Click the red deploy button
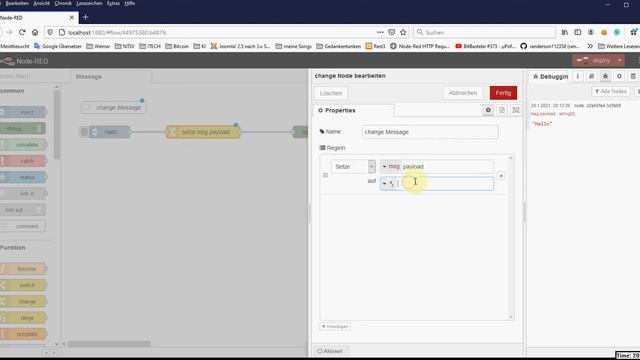640x360 pixels. click(x=594, y=60)
